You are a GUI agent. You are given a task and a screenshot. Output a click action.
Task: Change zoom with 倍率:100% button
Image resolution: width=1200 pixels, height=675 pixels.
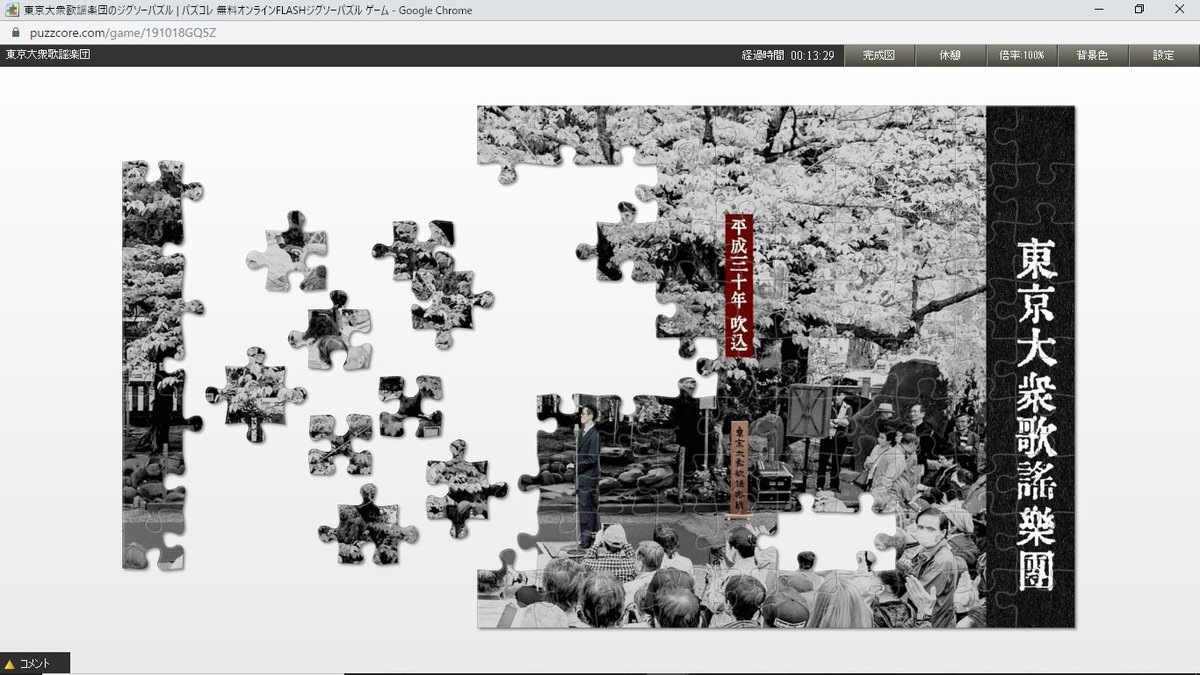(x=1021, y=55)
